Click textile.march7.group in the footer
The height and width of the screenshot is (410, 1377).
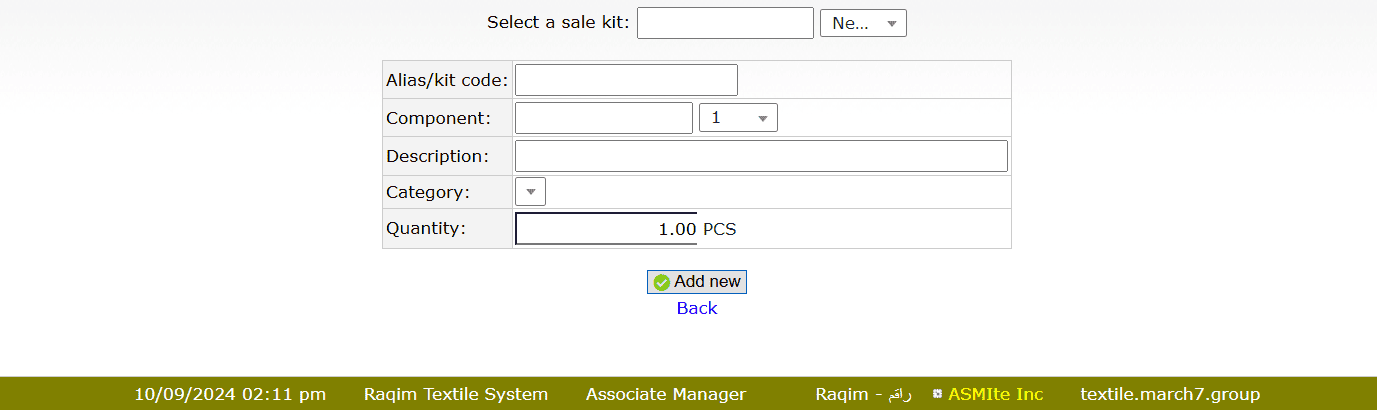coord(1170,394)
